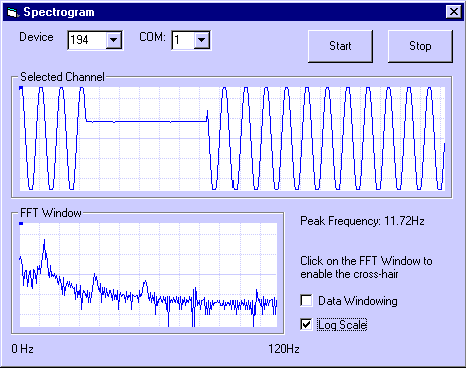Stop the data acquisition
This screenshot has width=466, height=368.
(x=420, y=46)
